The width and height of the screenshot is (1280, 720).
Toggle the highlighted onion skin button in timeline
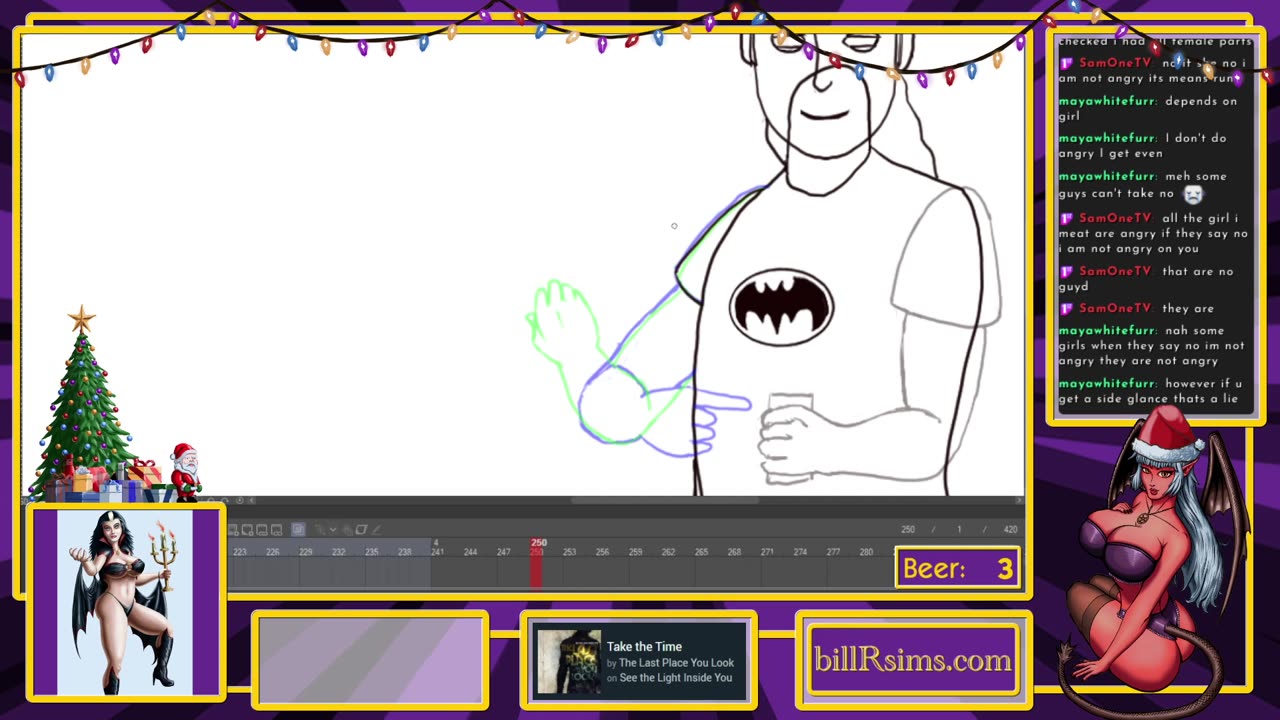(x=298, y=530)
